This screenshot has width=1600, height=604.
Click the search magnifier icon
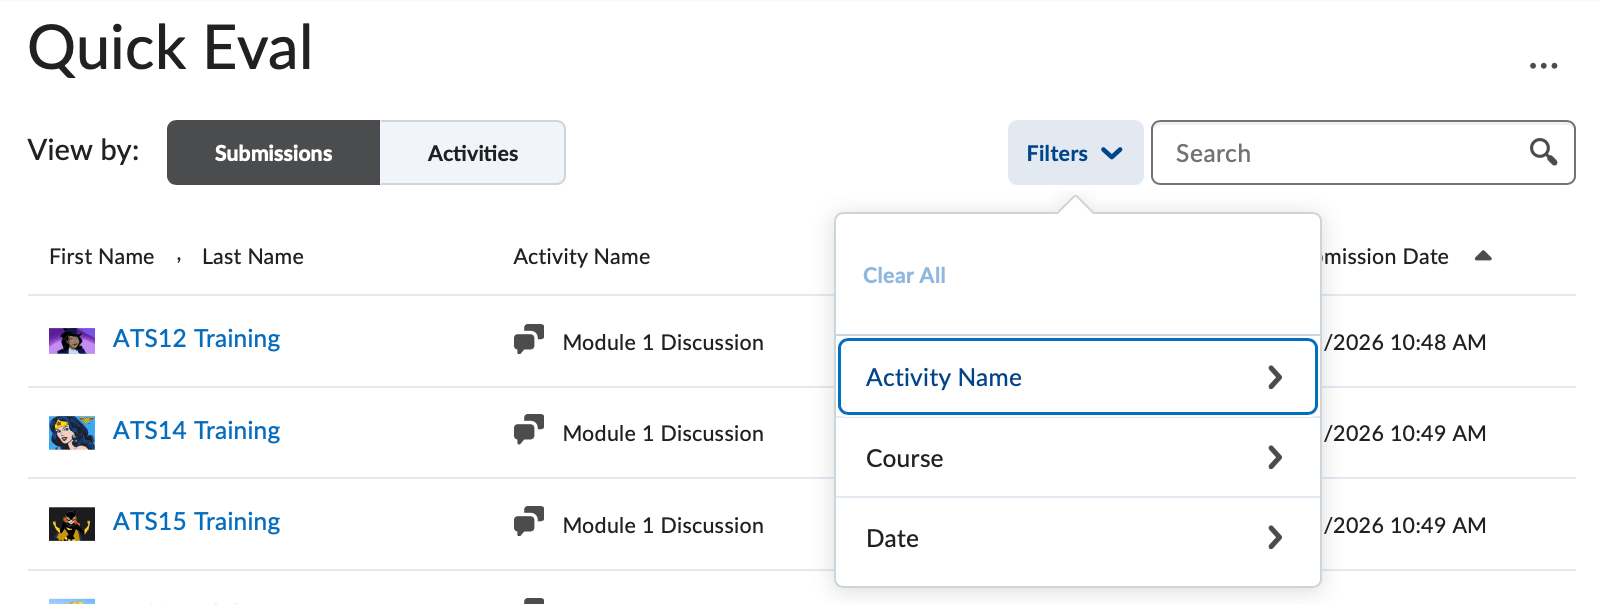click(1543, 152)
